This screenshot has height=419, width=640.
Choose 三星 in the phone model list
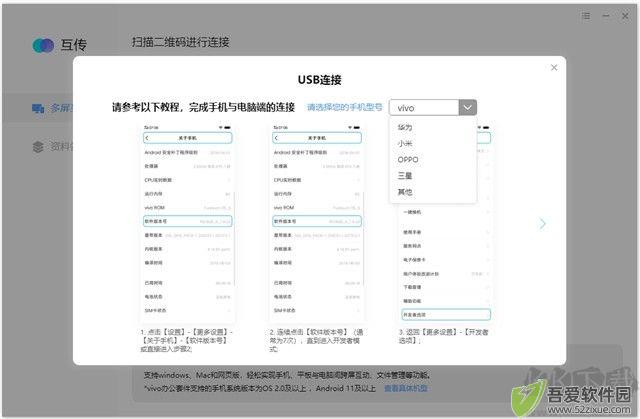pyautogui.click(x=405, y=175)
